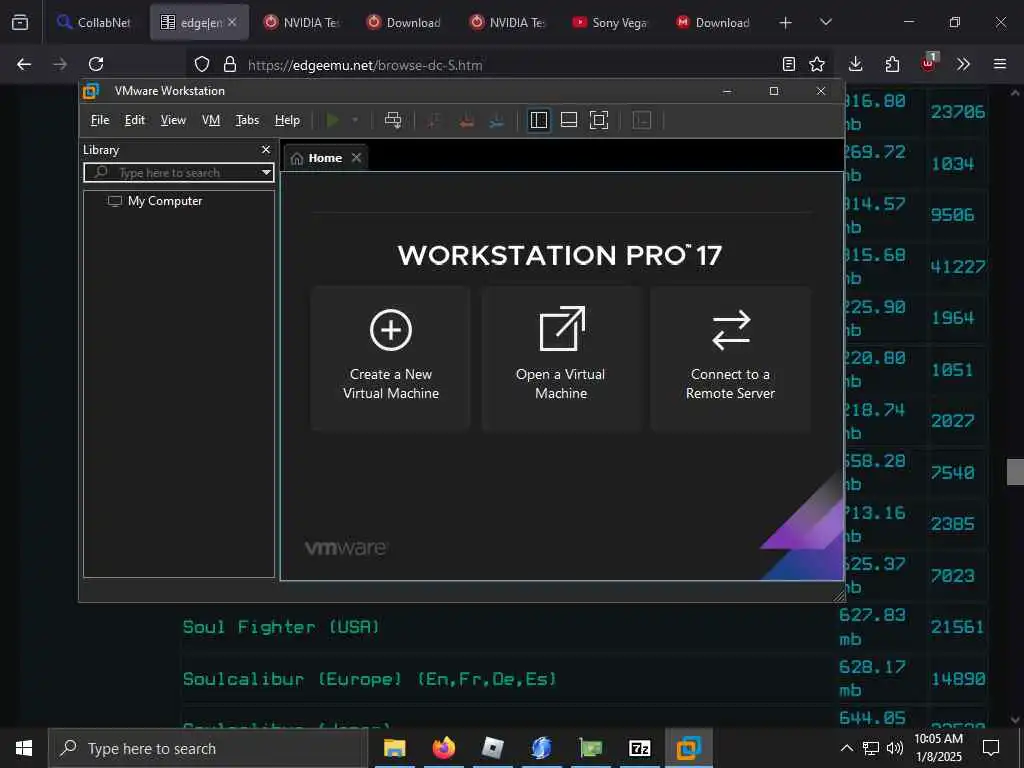Click the Enter Full Screen mode icon
Screen dimensions: 1024x768
coord(599,120)
